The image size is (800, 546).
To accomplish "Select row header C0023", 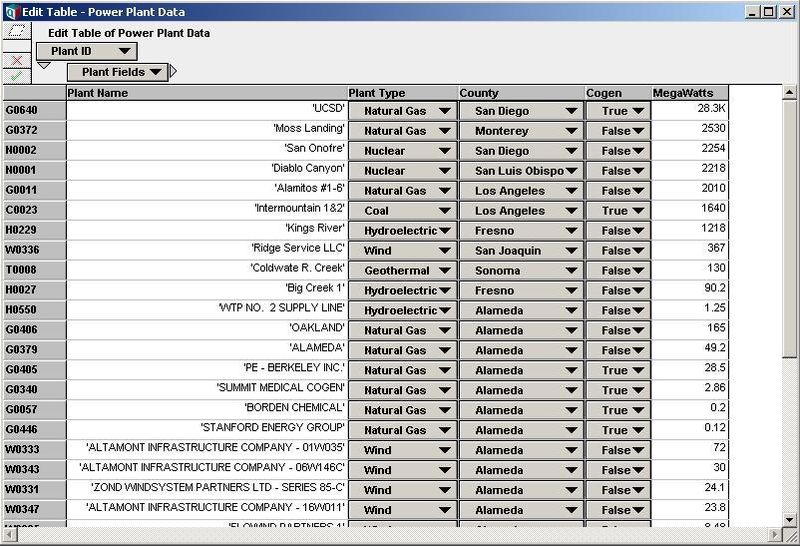I will tap(35, 210).
